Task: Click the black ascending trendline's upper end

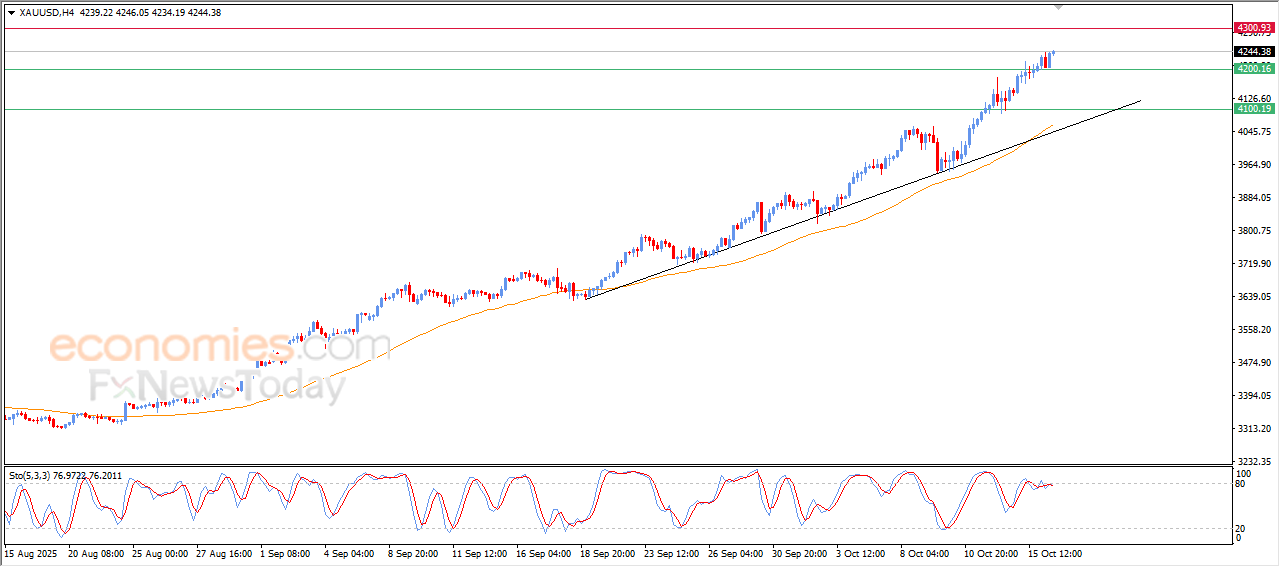Action: [x=1140, y=100]
